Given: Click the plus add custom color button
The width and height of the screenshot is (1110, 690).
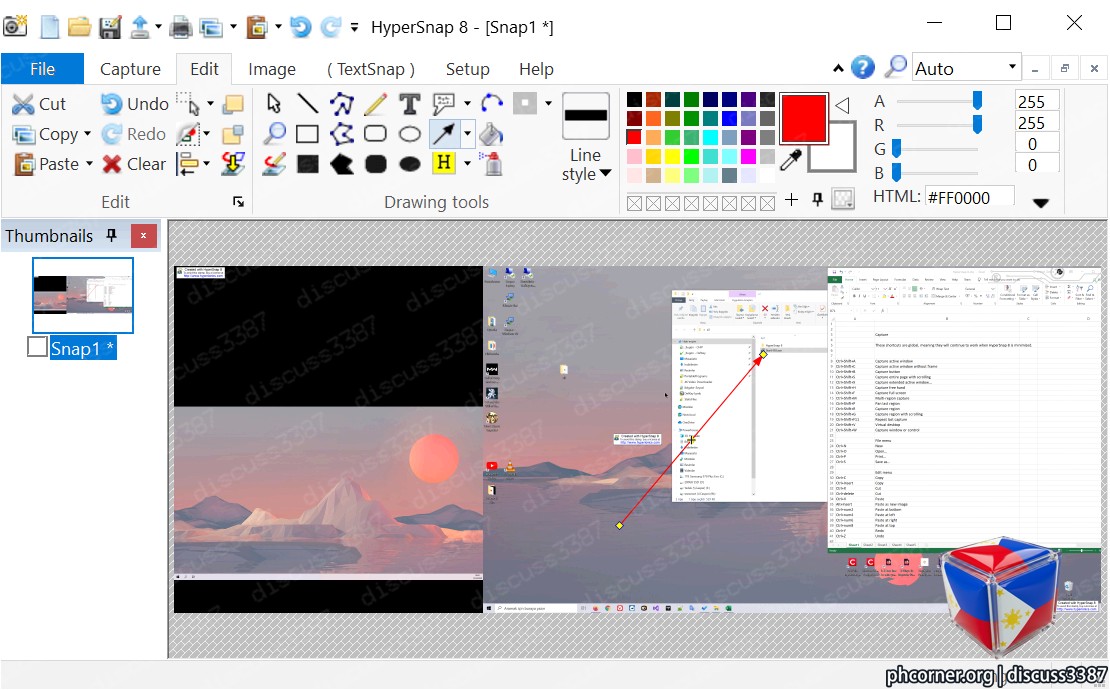Looking at the screenshot, I should [791, 200].
